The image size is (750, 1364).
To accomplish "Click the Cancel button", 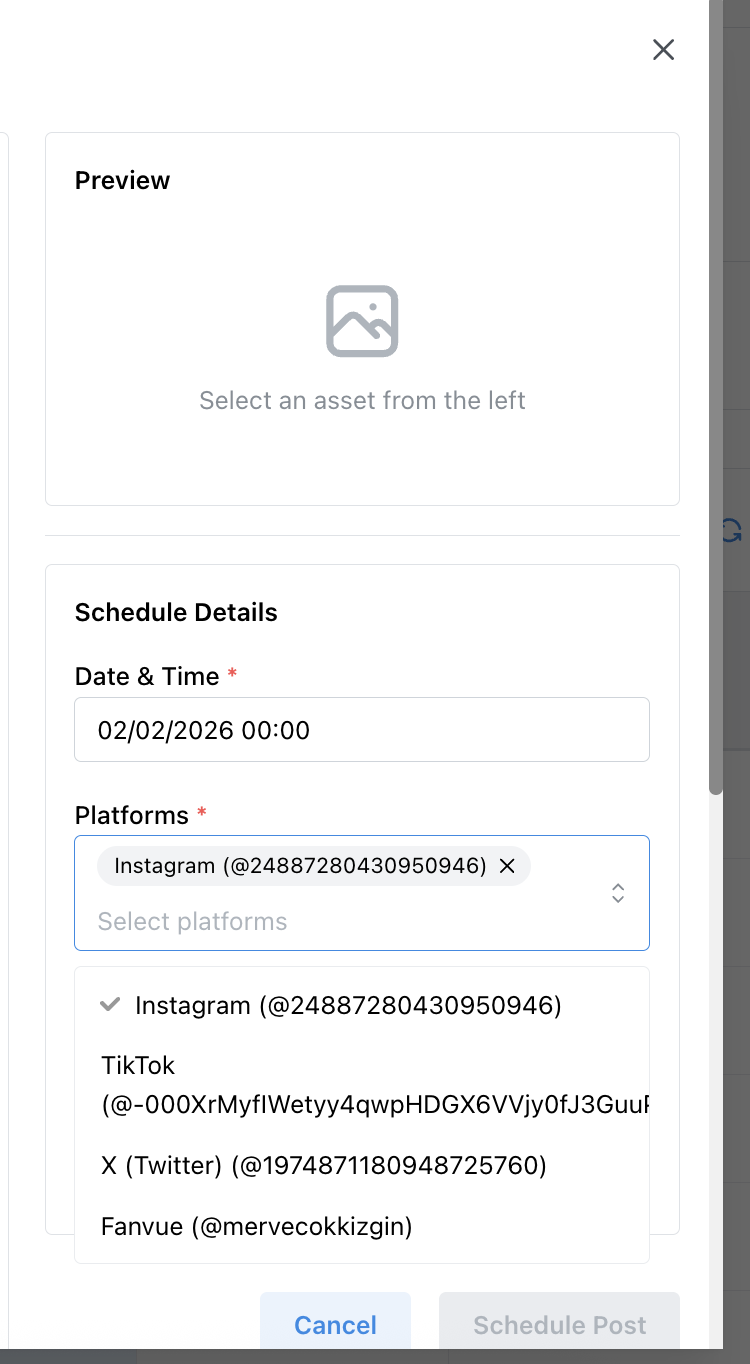I will 335,1324.
